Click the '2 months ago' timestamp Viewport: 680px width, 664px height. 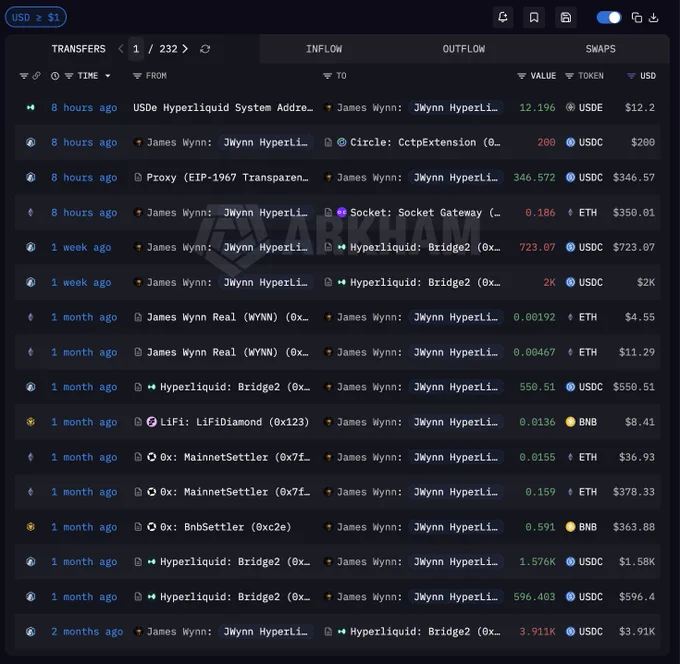click(x=87, y=632)
